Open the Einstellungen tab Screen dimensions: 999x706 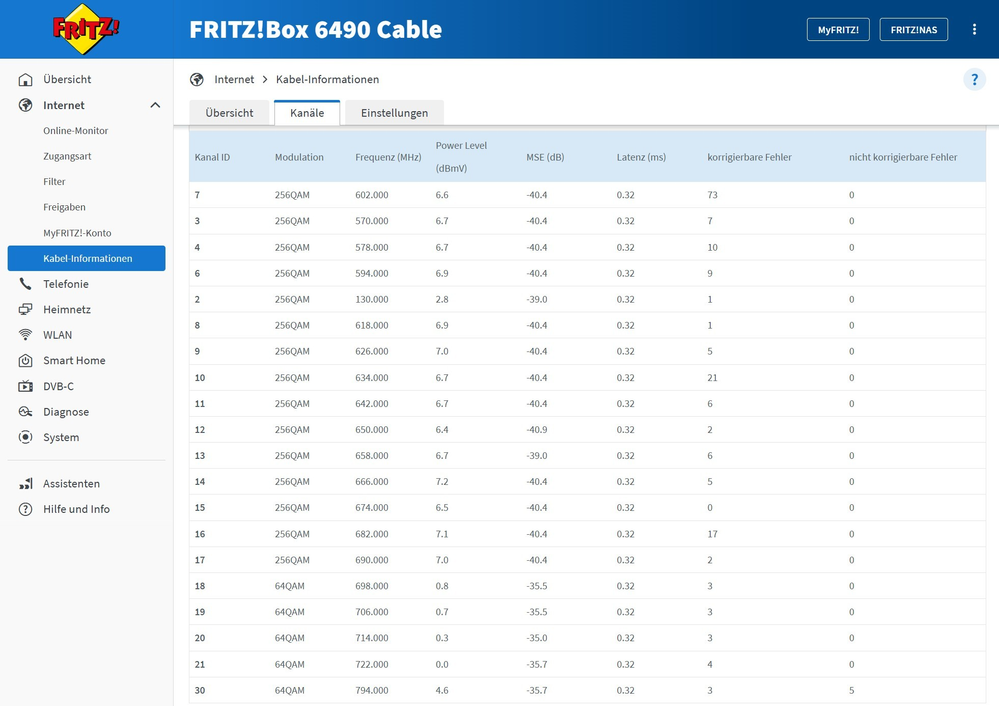[x=394, y=113]
